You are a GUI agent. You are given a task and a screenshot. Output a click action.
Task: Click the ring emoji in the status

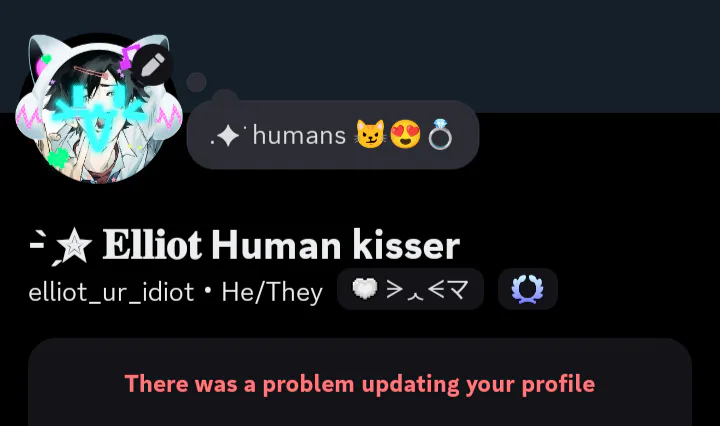[440, 135]
